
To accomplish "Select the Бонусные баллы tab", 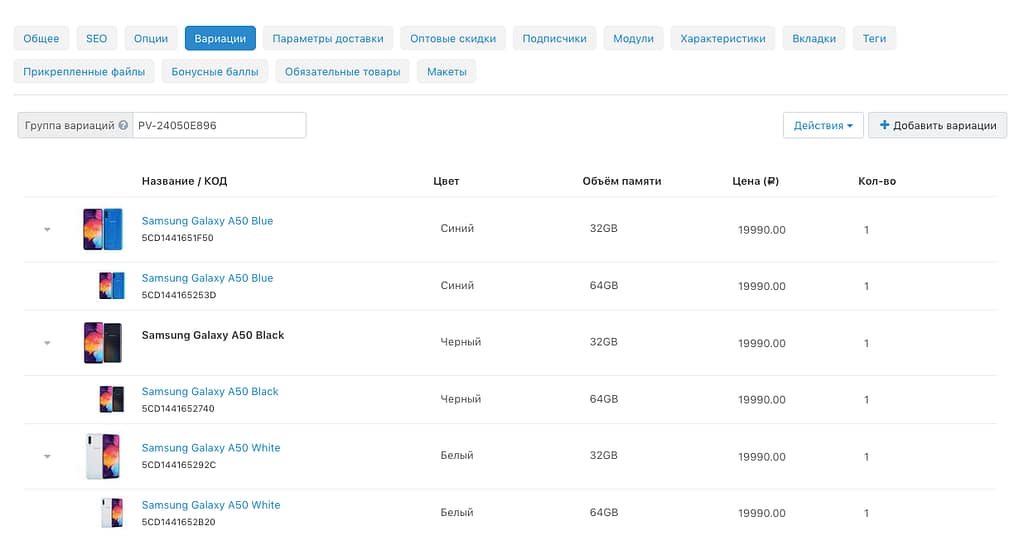I will click(215, 72).
